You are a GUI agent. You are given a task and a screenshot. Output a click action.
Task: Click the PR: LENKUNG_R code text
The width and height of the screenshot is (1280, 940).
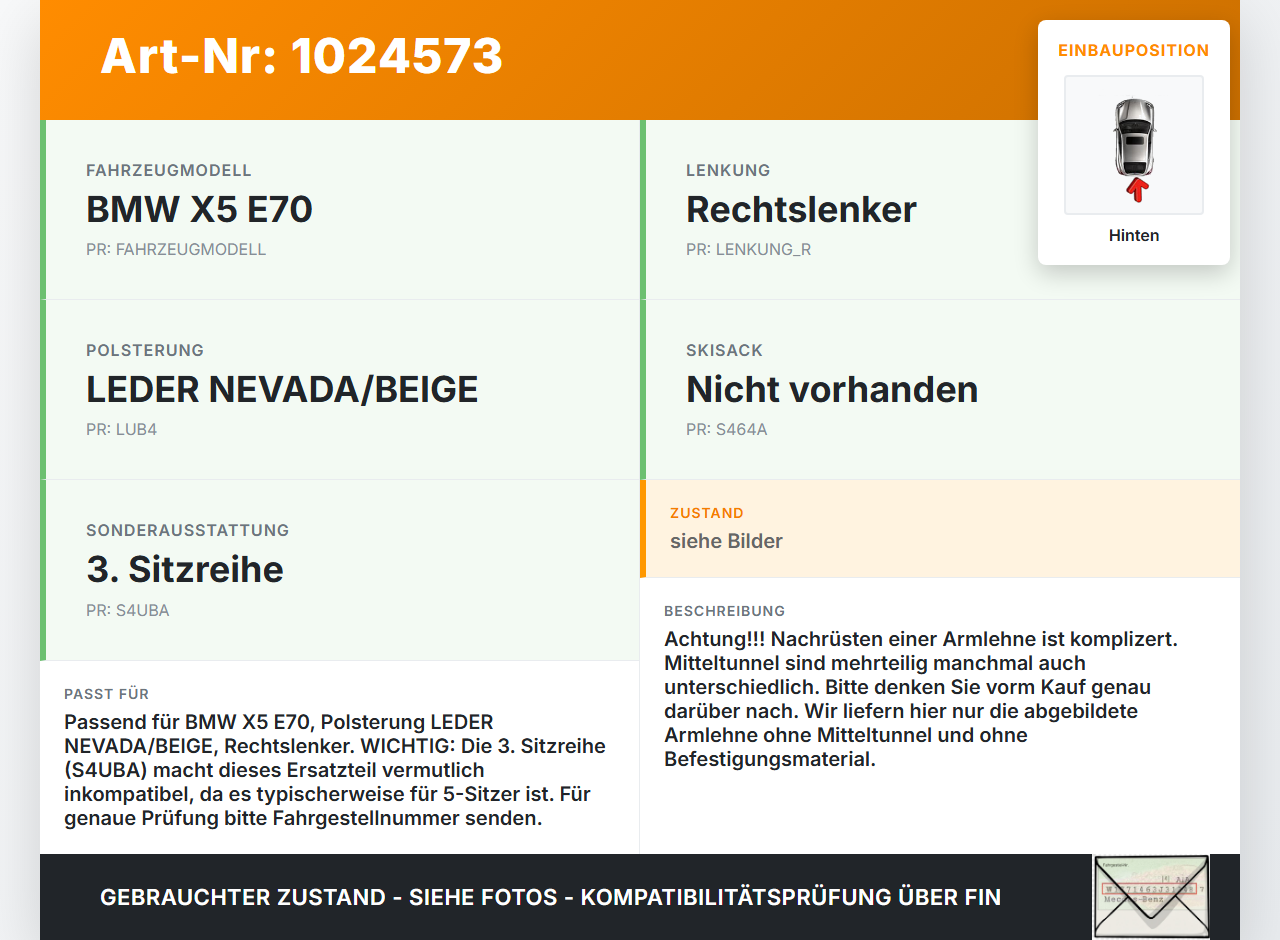click(749, 250)
